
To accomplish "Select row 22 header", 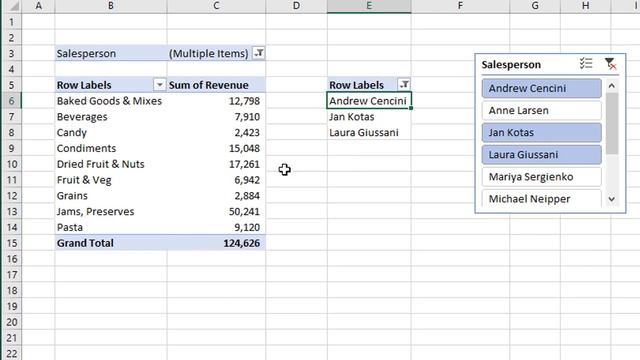I will click(x=11, y=353).
